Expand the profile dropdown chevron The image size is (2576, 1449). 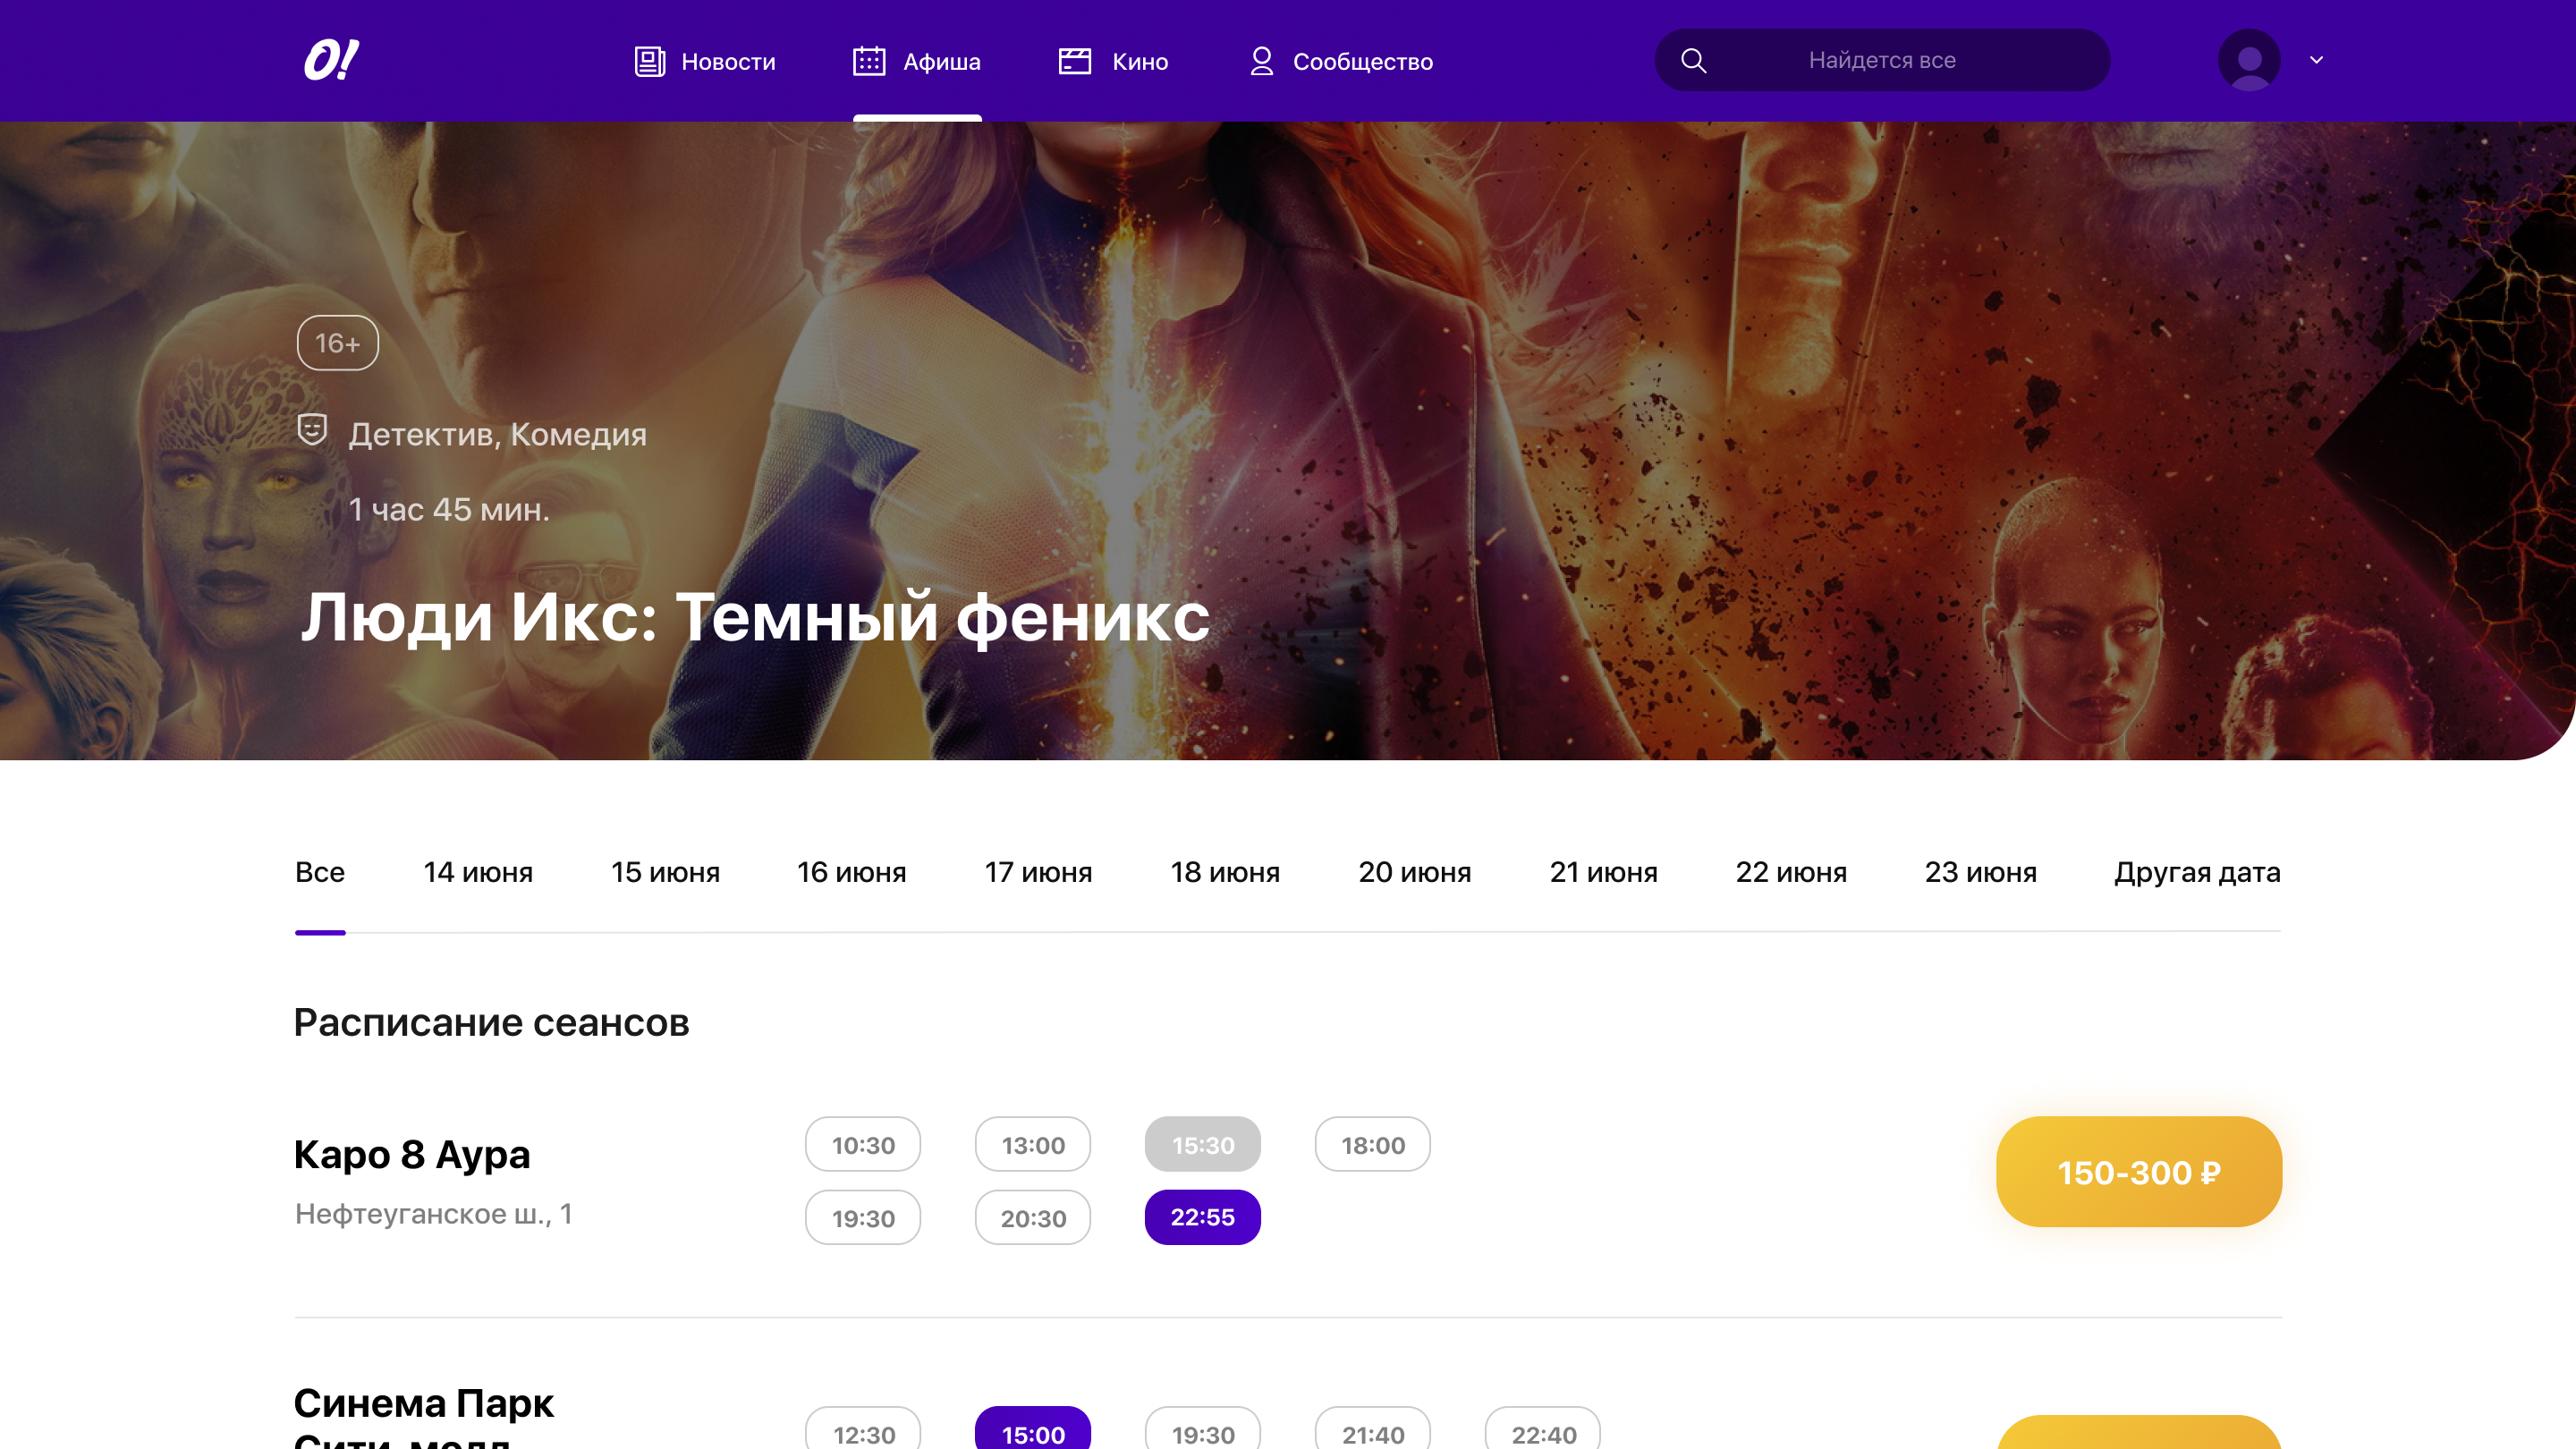[x=2316, y=60]
